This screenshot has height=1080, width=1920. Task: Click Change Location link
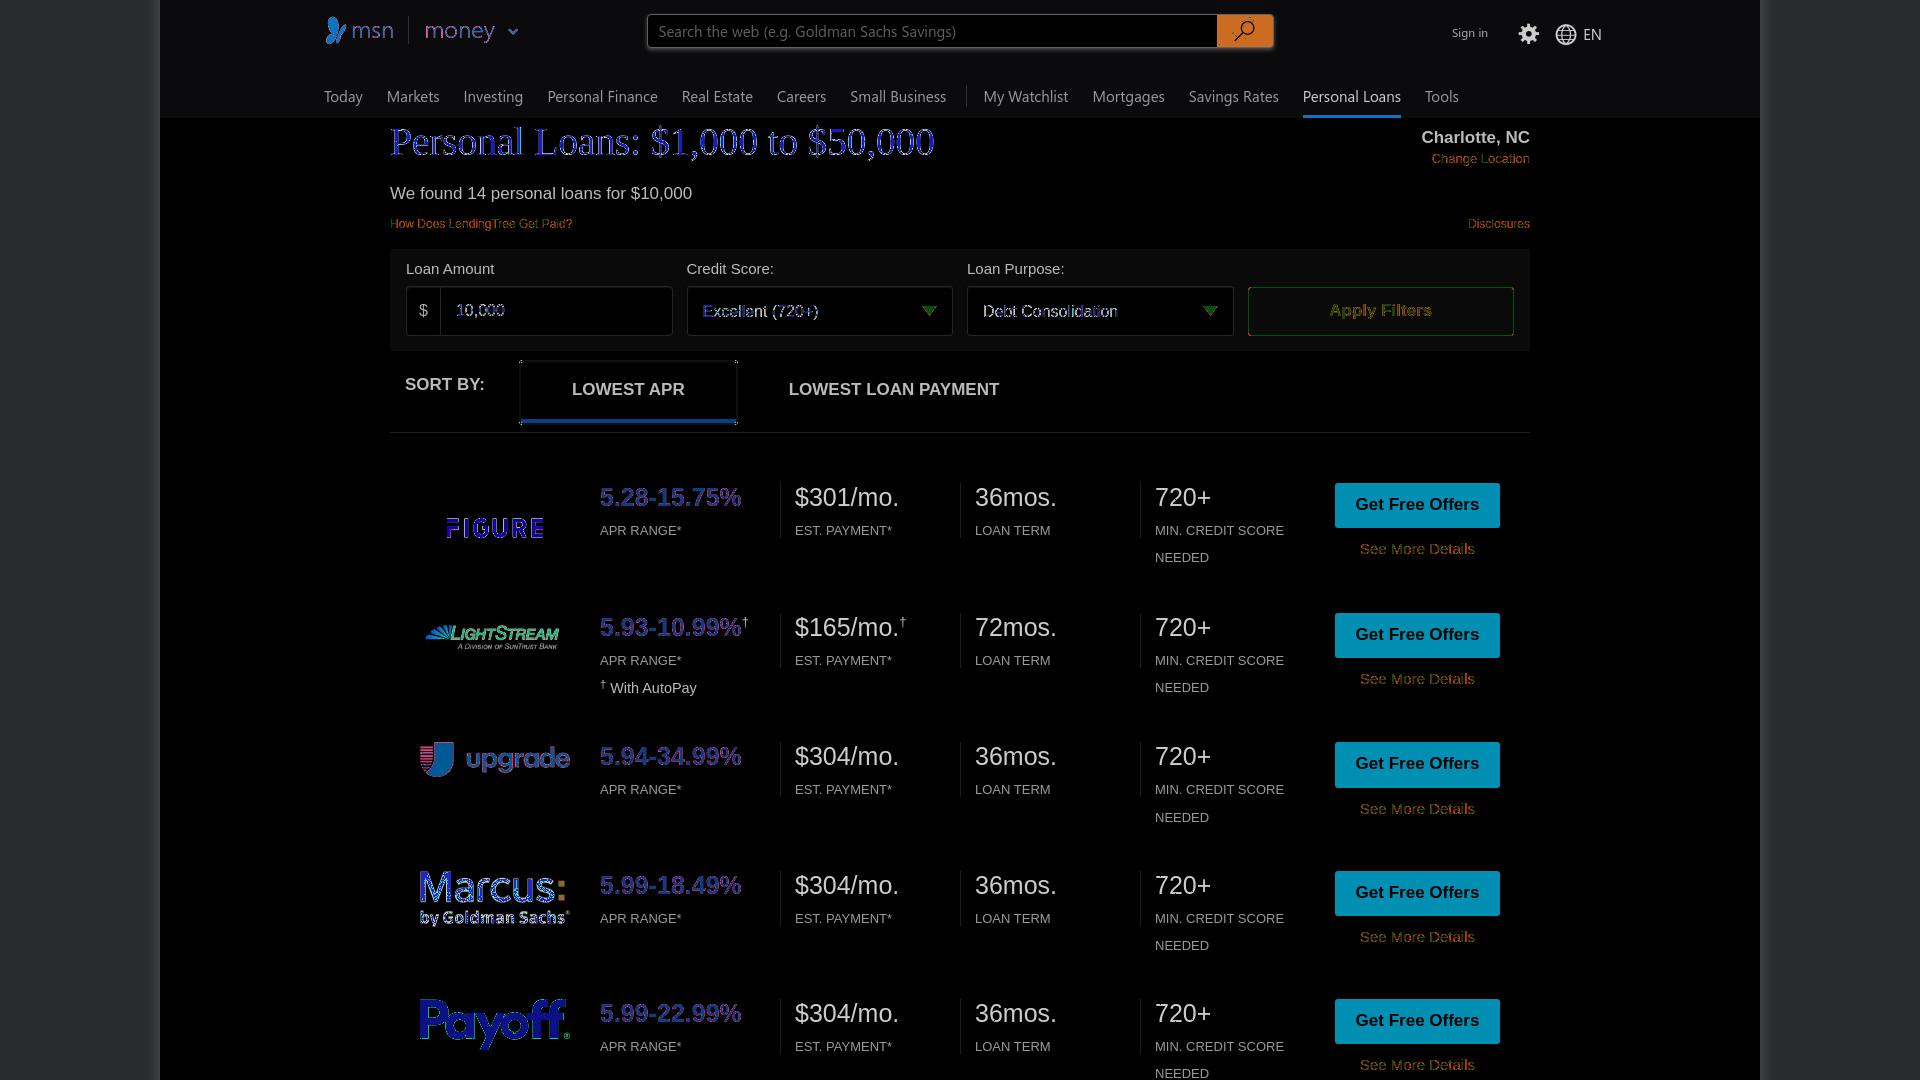click(x=1480, y=159)
